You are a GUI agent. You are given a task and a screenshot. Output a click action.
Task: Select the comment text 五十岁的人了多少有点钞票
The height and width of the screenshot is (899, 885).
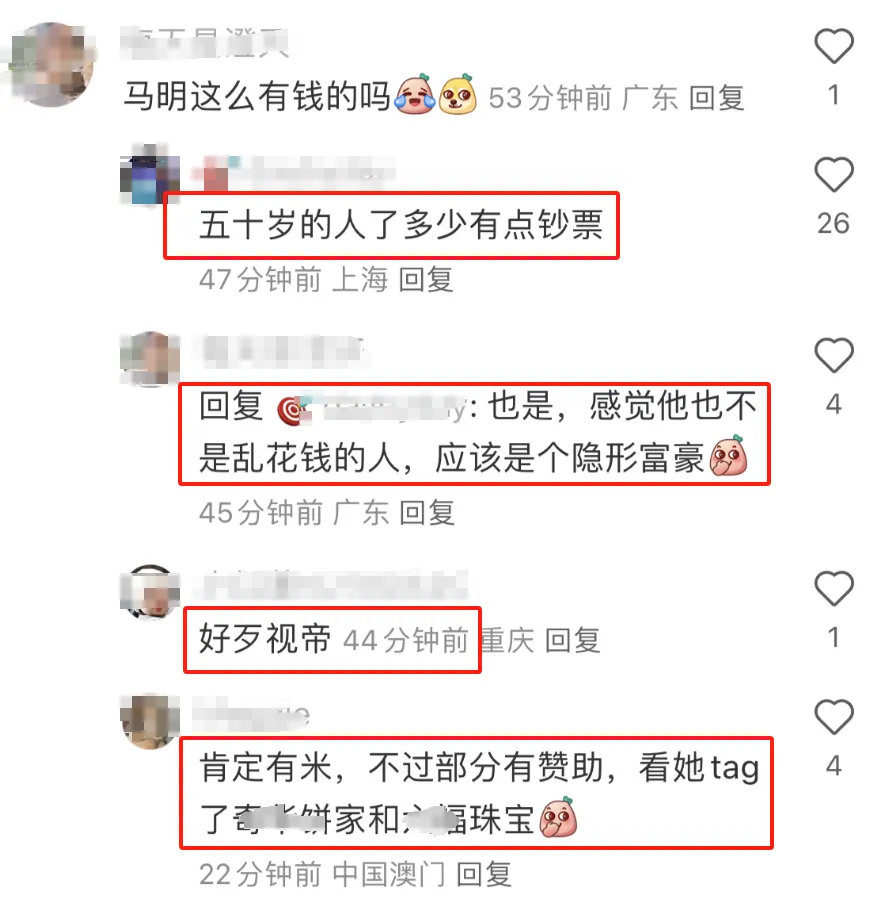[401, 225]
